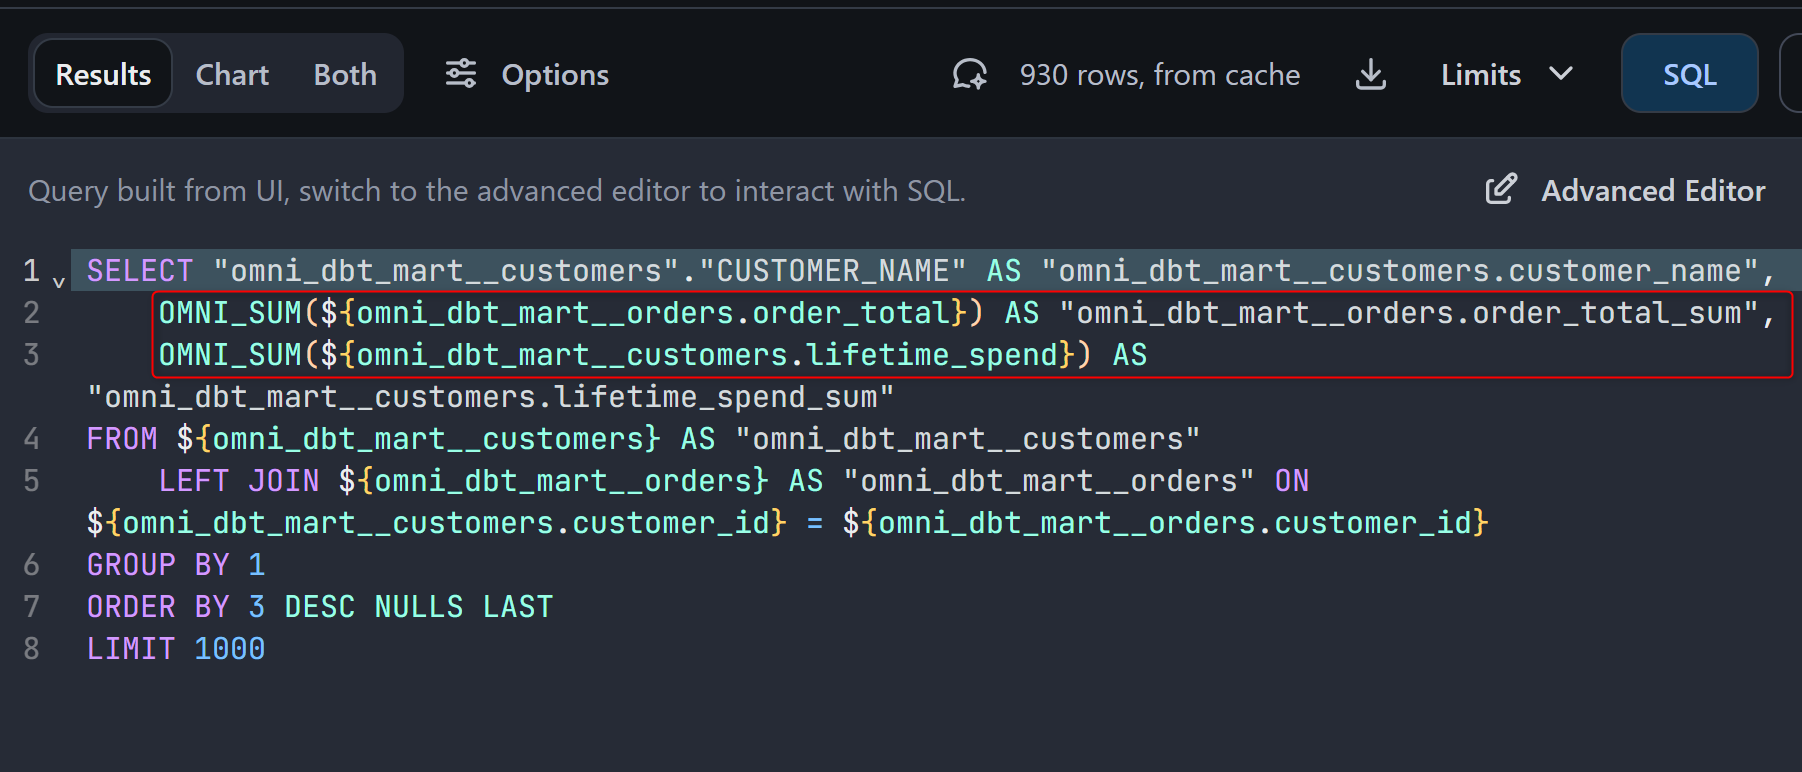Switch to the Results view
The height and width of the screenshot is (772, 1802).
(103, 74)
